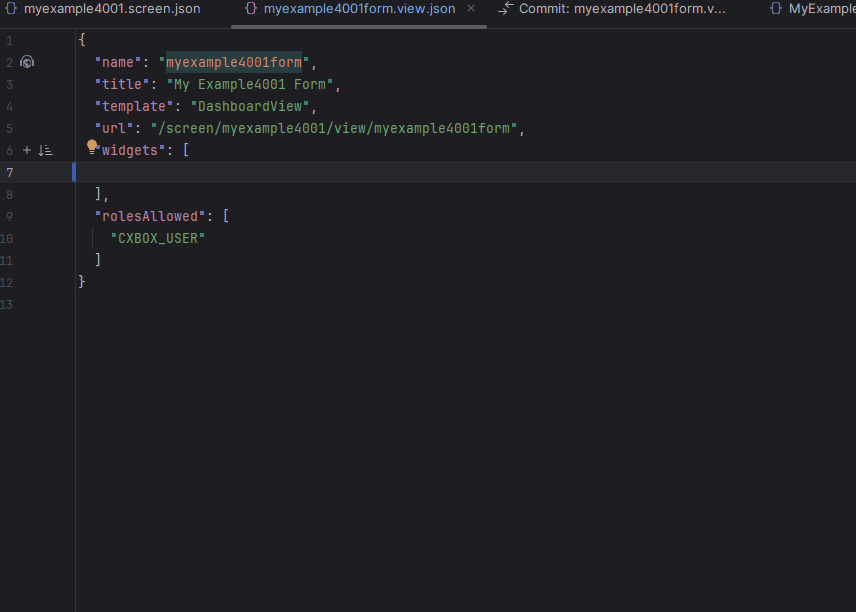Switch to the MyExample tab at far right
The image size is (856, 612).
pos(822,9)
